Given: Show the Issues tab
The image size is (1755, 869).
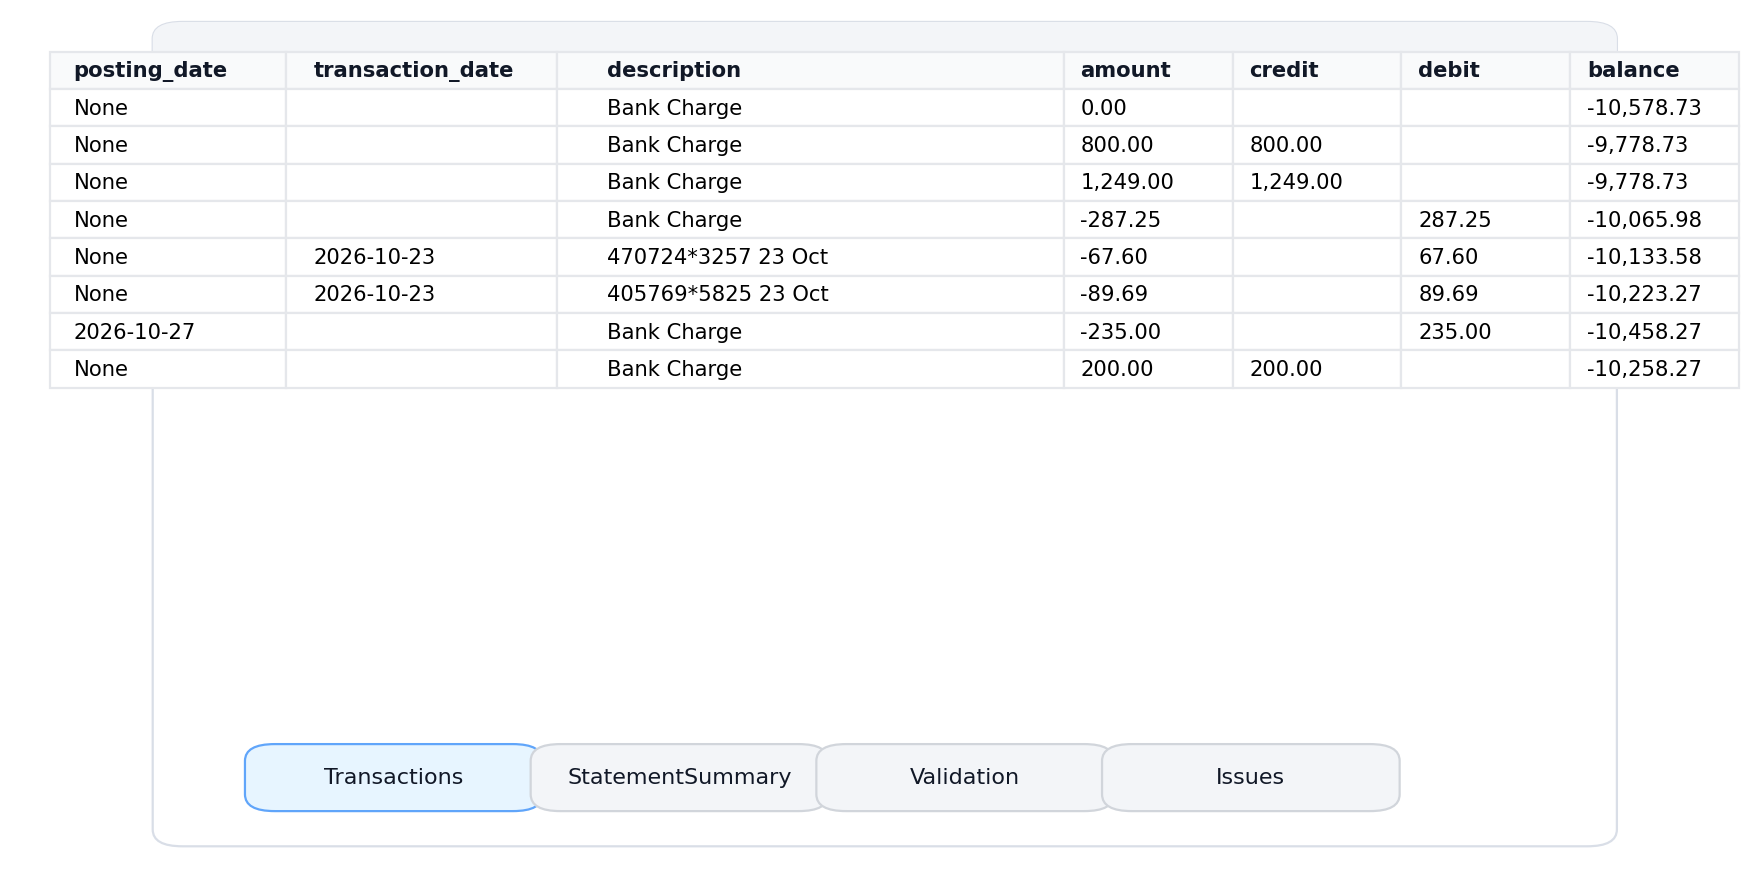Looking at the screenshot, I should [1250, 777].
